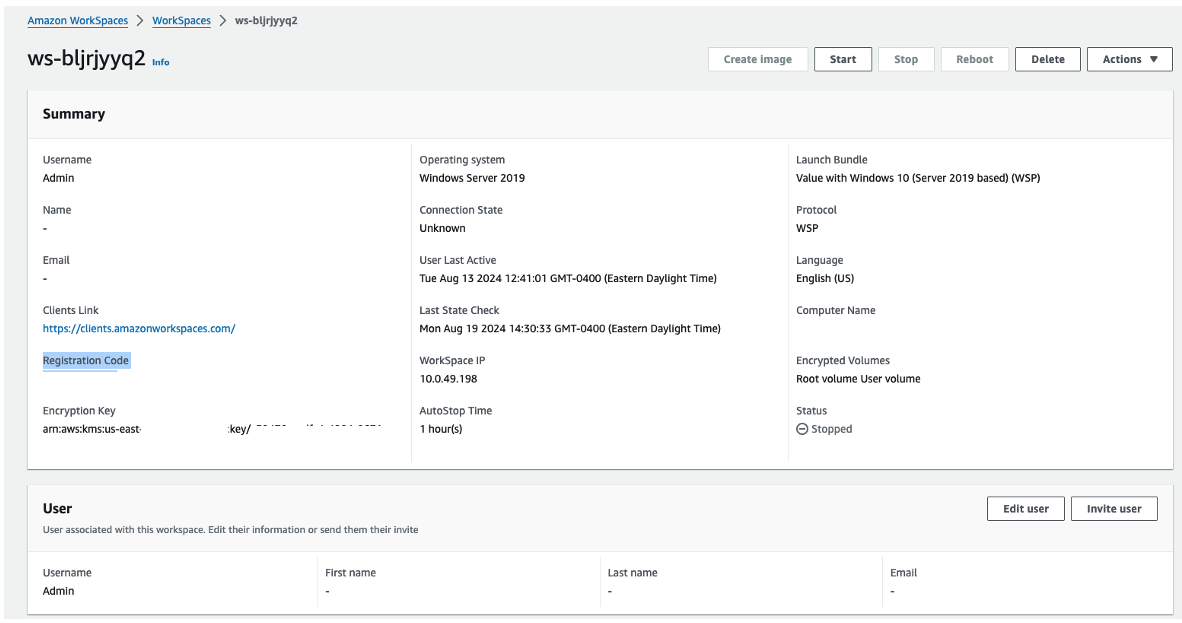The image size is (1182, 623).
Task: Expand the Actions dropdown menu
Action: pos(1129,60)
